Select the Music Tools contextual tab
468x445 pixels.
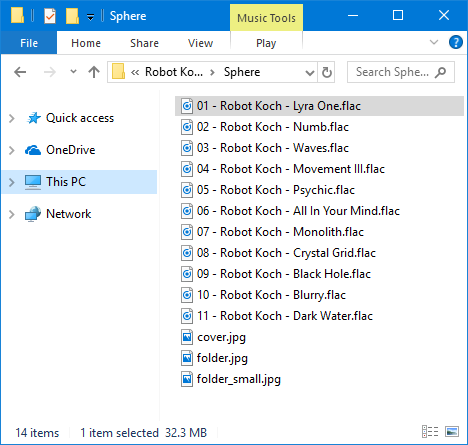tap(266, 18)
